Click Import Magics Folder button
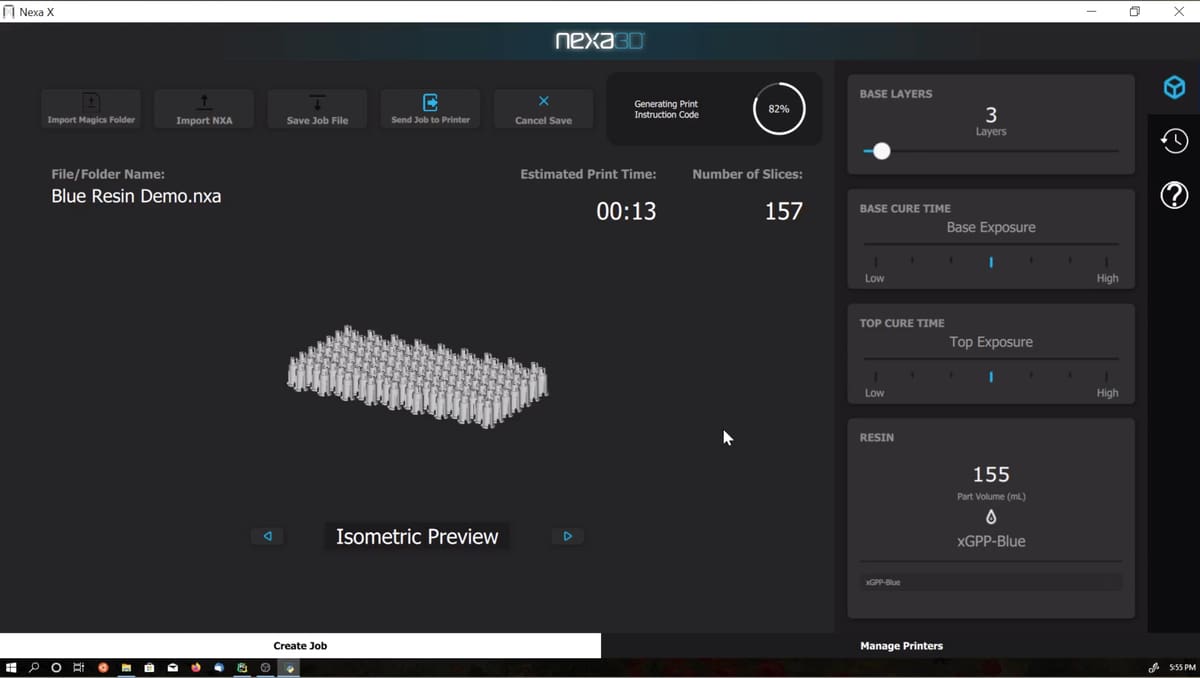 pos(91,109)
